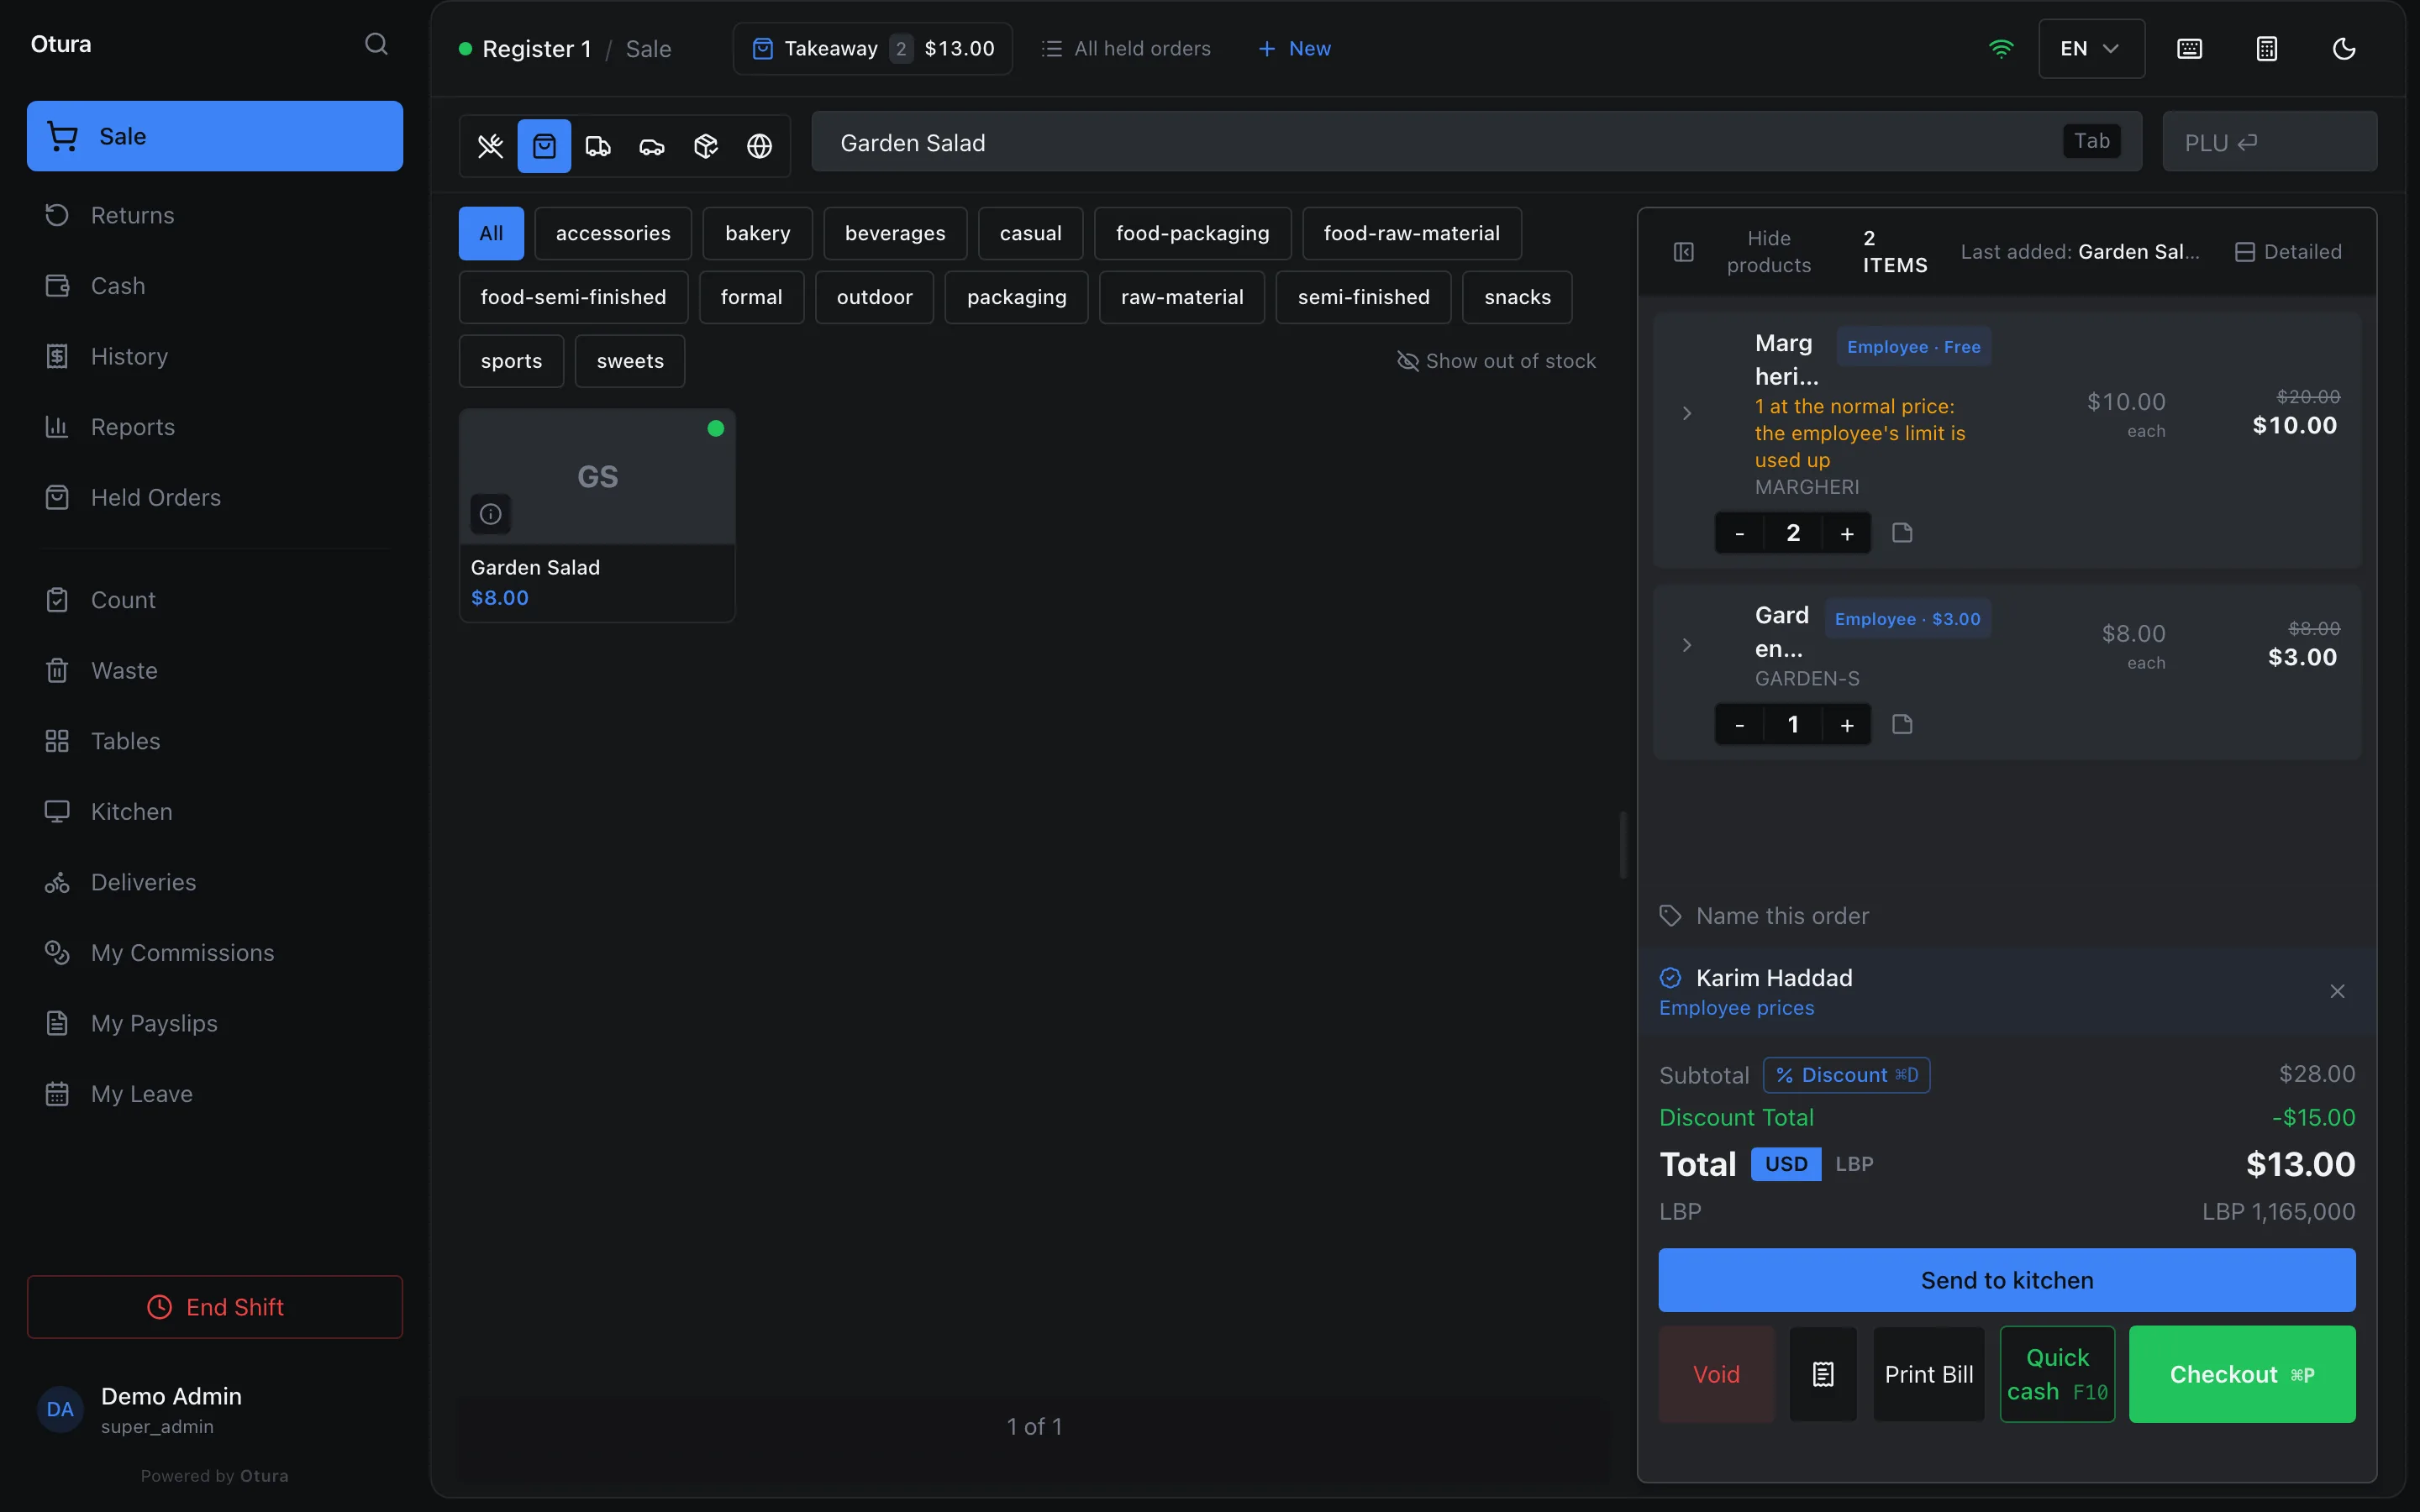Viewport: 2420px width, 1512px height.
Task: Open the Takeaway $13.00 order tab
Action: pos(873,49)
